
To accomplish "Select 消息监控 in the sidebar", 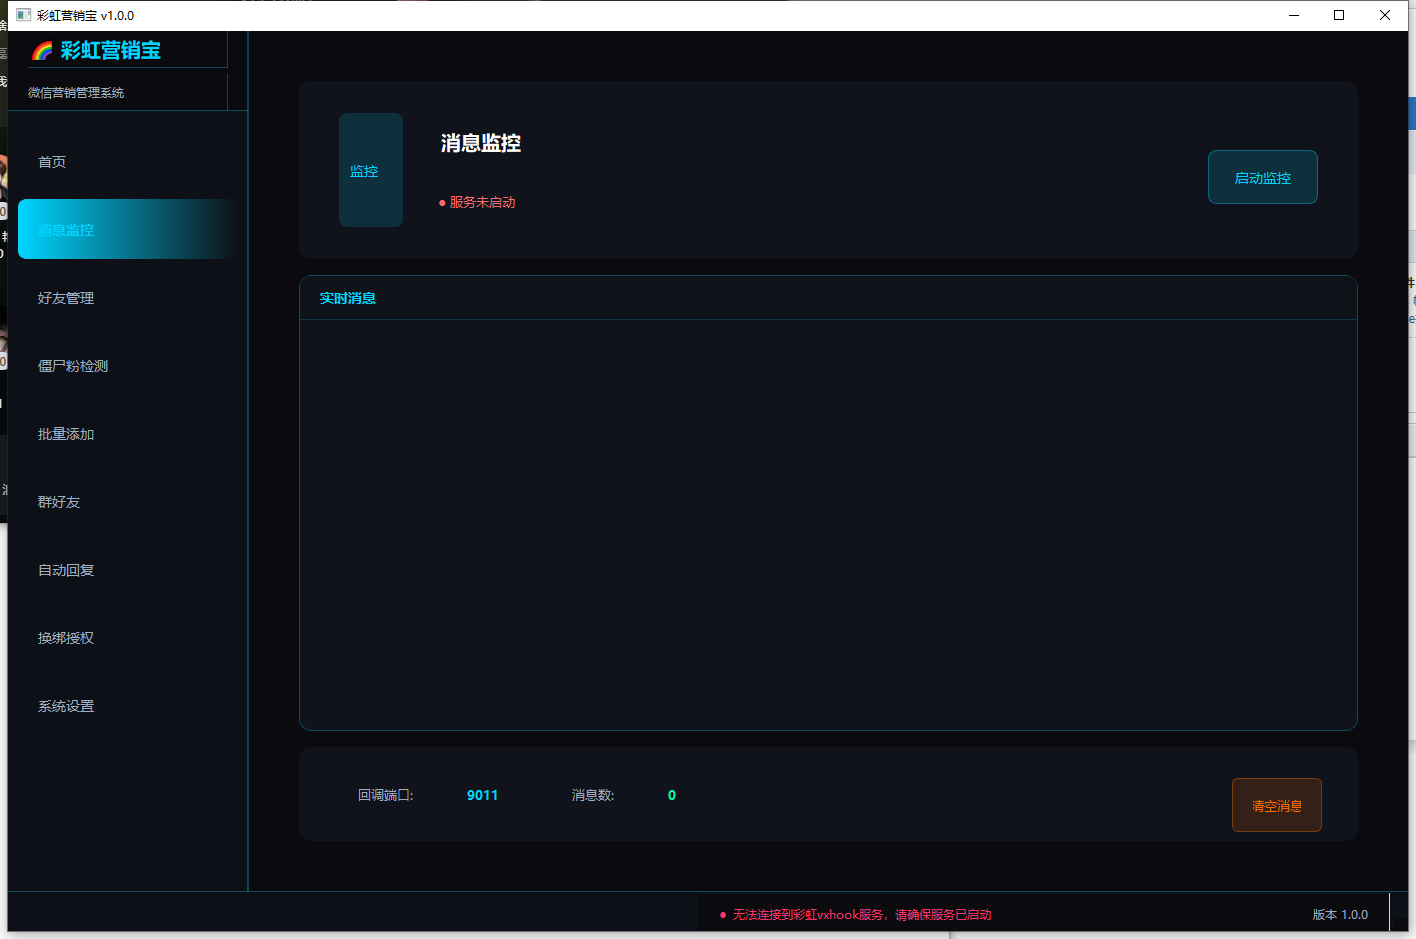I will 128,229.
